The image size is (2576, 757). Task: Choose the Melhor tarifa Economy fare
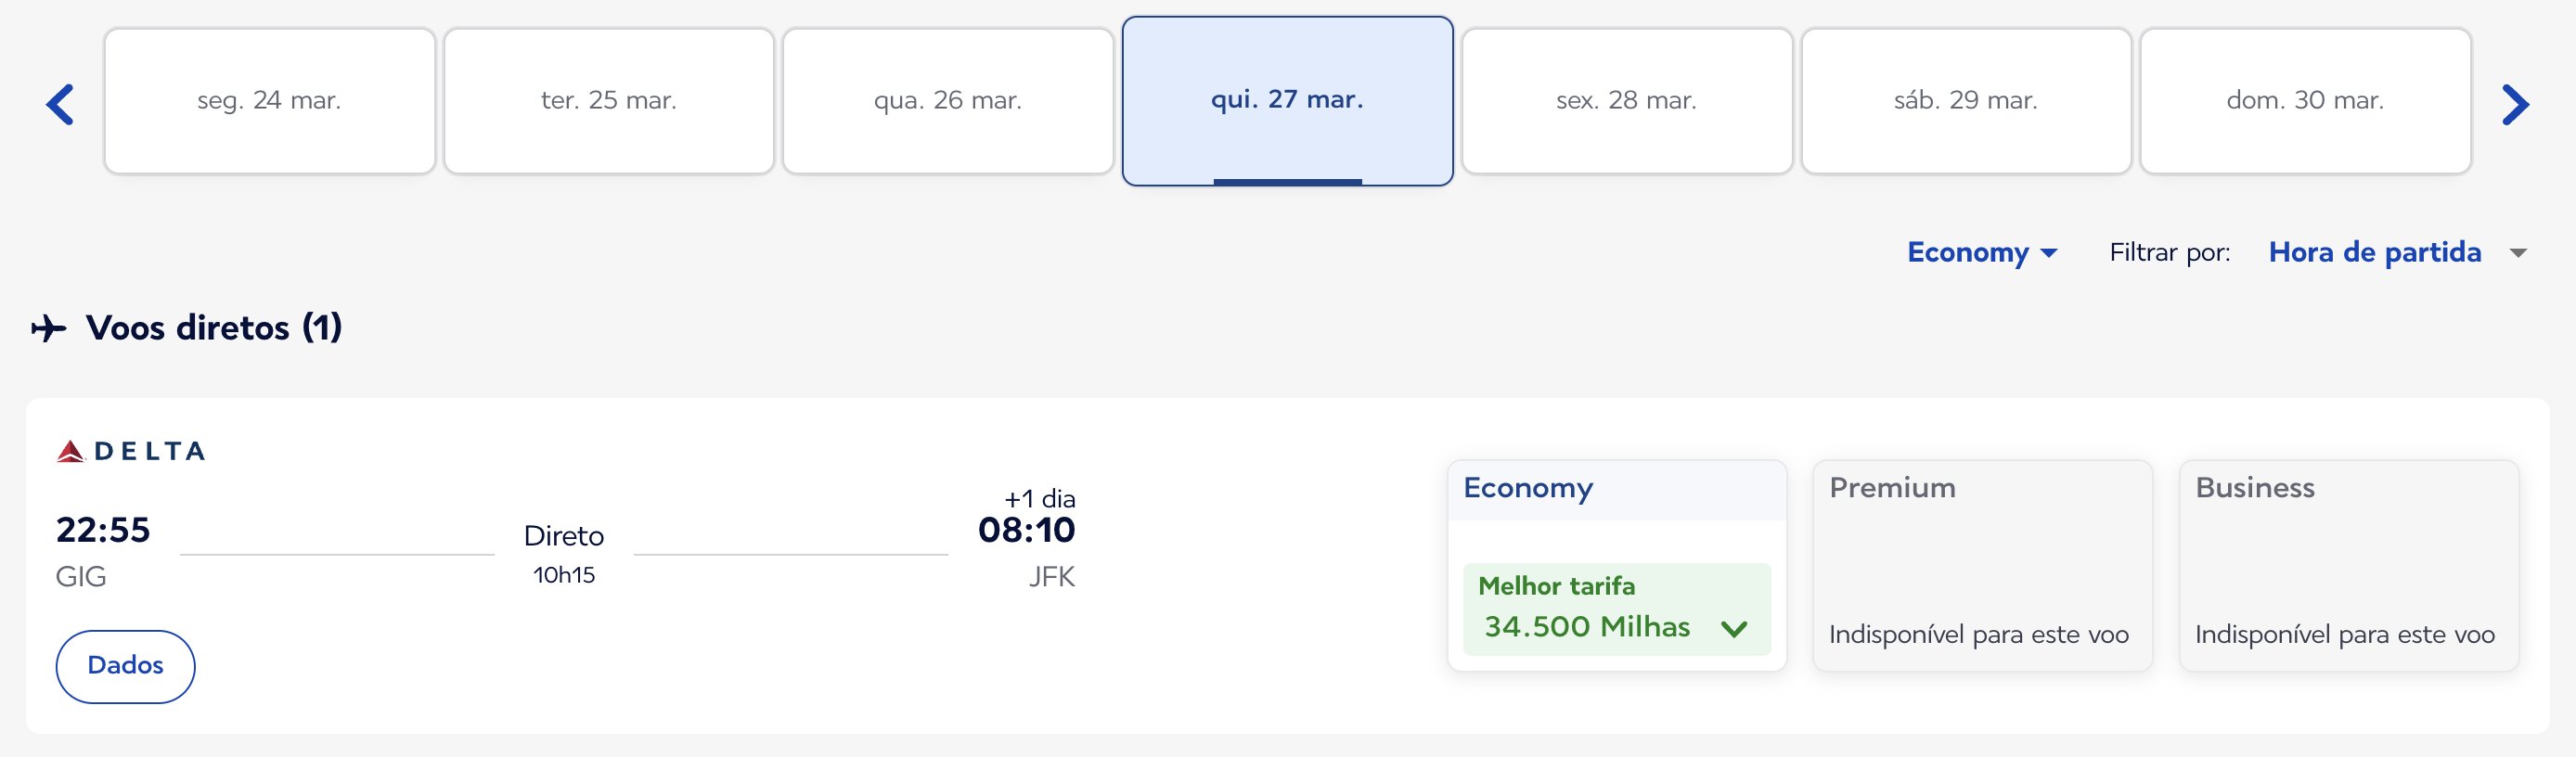pyautogui.click(x=1617, y=609)
